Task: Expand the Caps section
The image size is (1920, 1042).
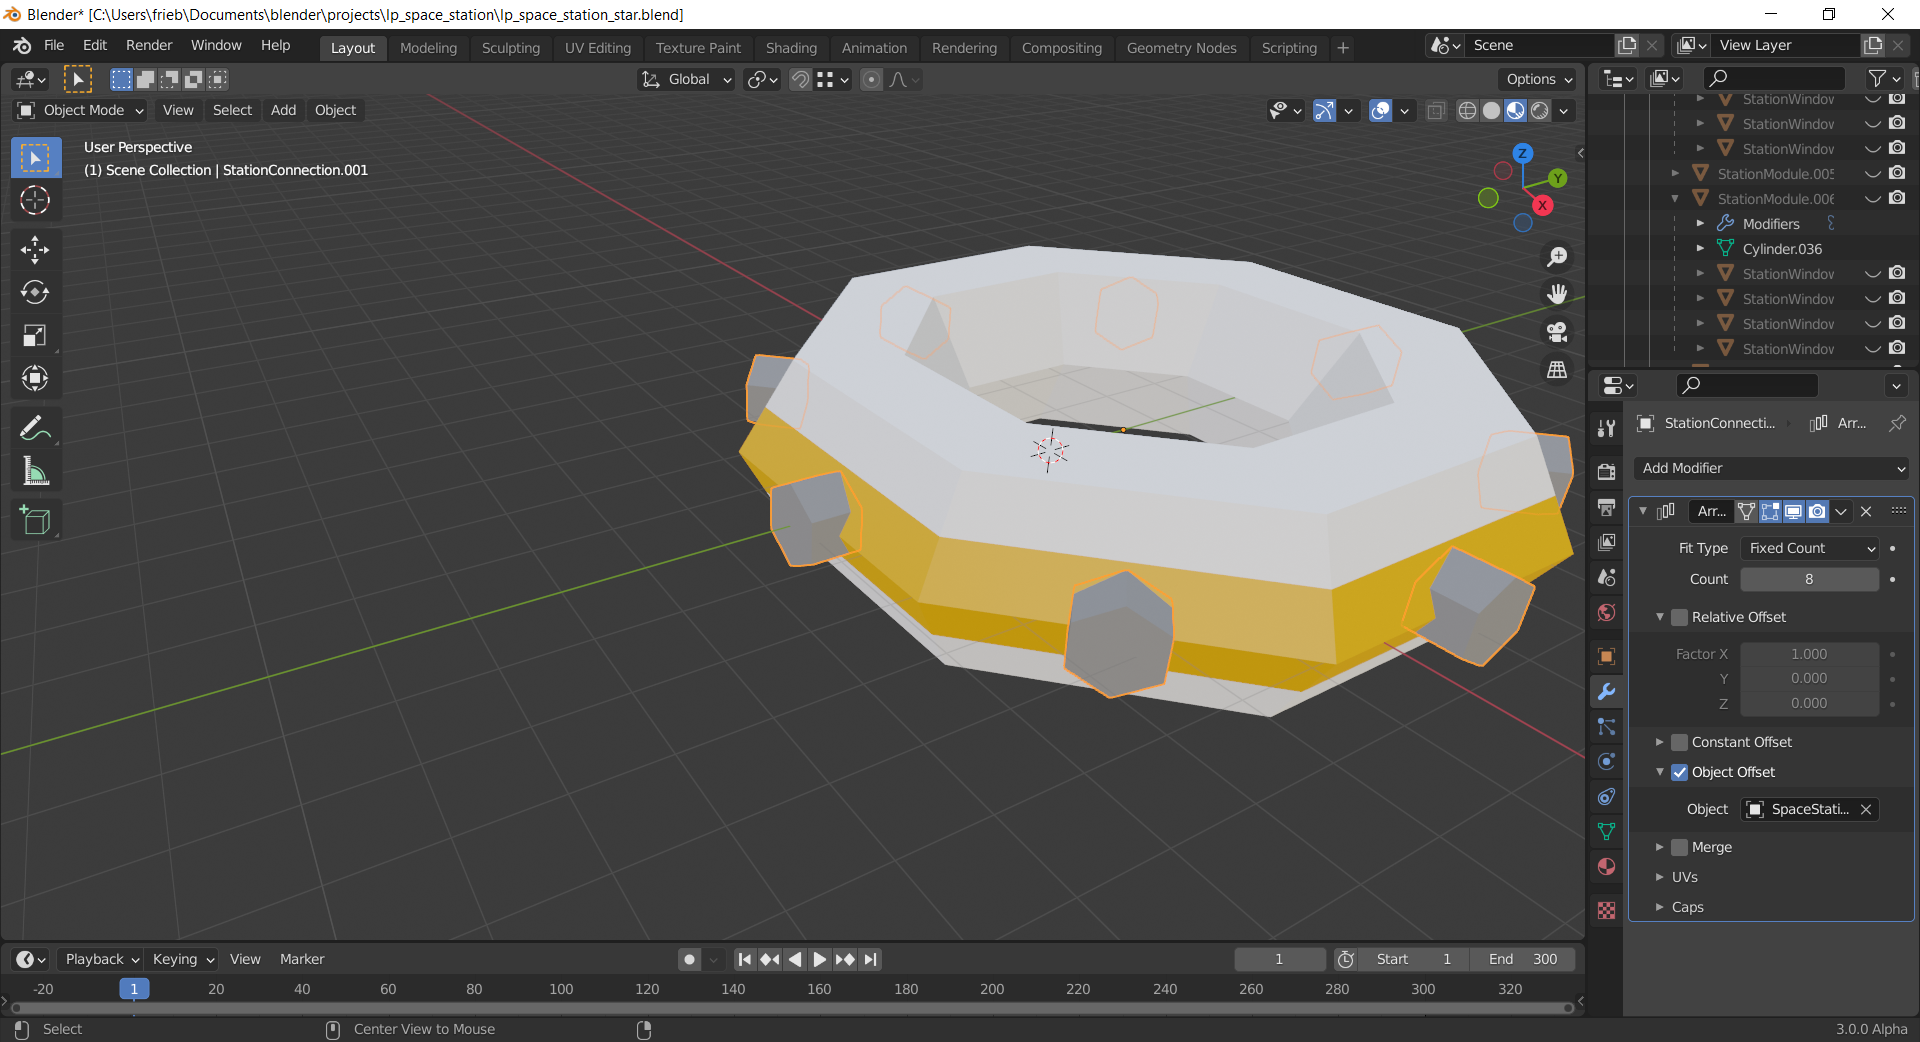Action: click(1687, 907)
